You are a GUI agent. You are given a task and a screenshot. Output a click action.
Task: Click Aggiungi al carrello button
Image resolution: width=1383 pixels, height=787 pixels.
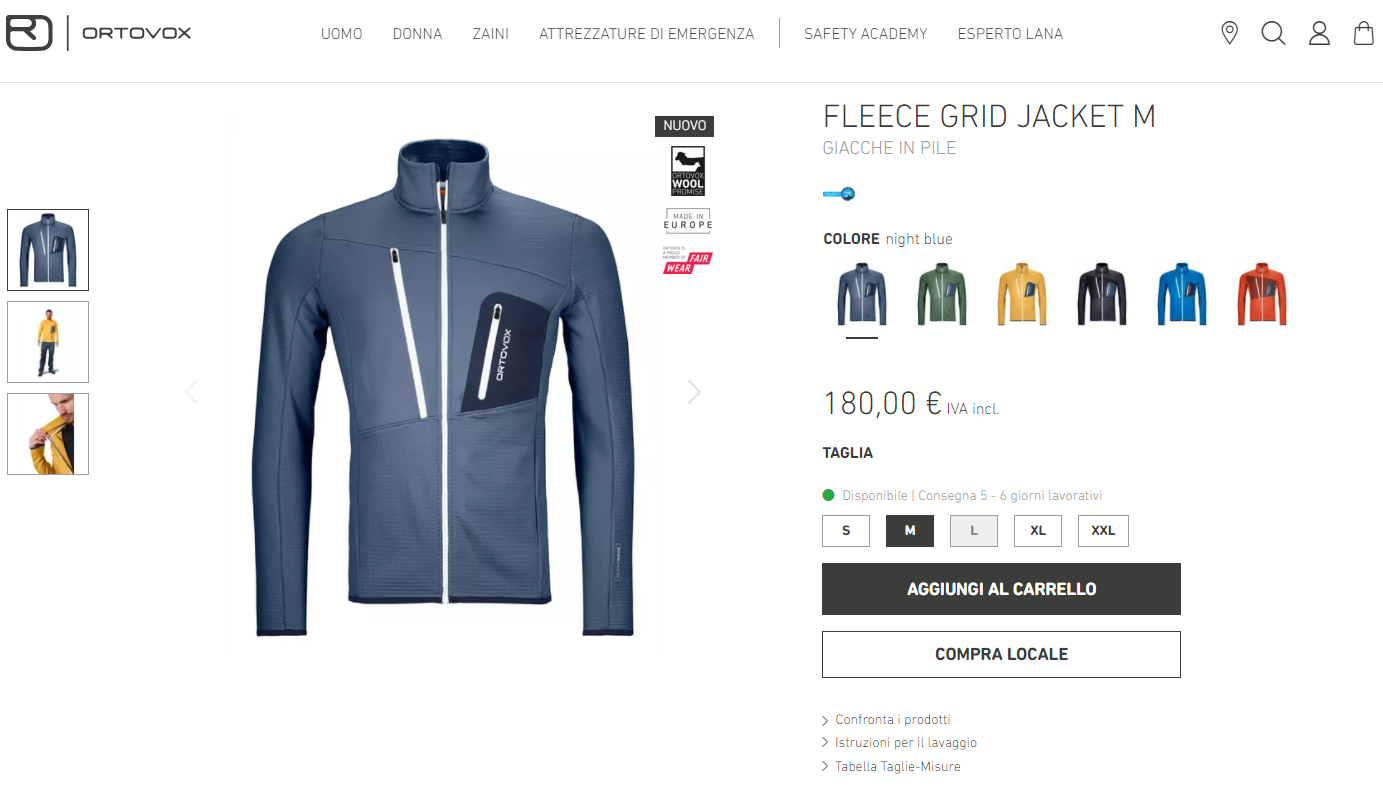coord(1001,589)
